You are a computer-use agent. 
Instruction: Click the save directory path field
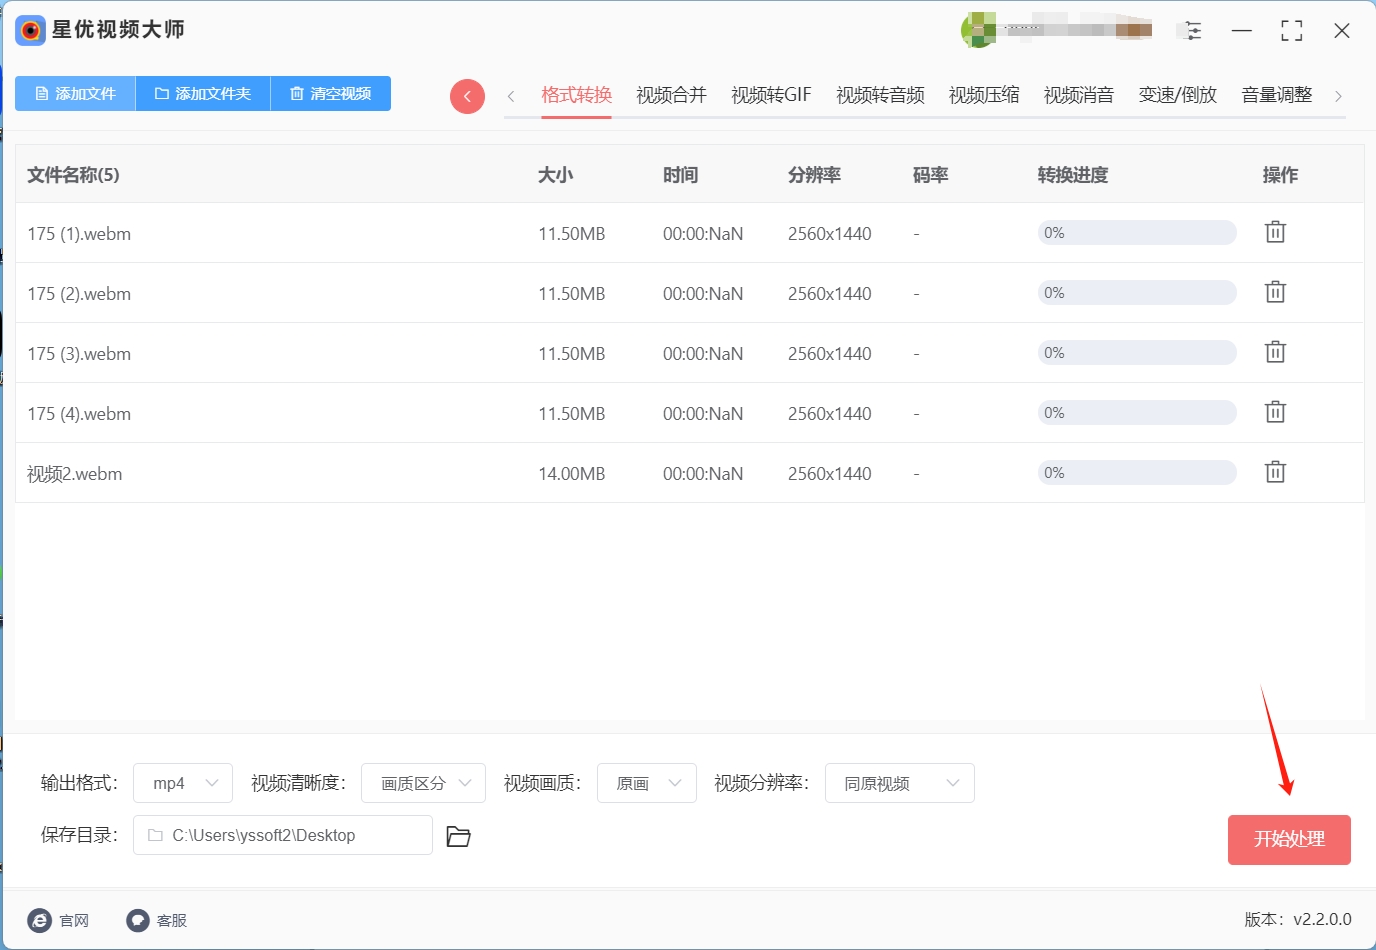point(283,835)
